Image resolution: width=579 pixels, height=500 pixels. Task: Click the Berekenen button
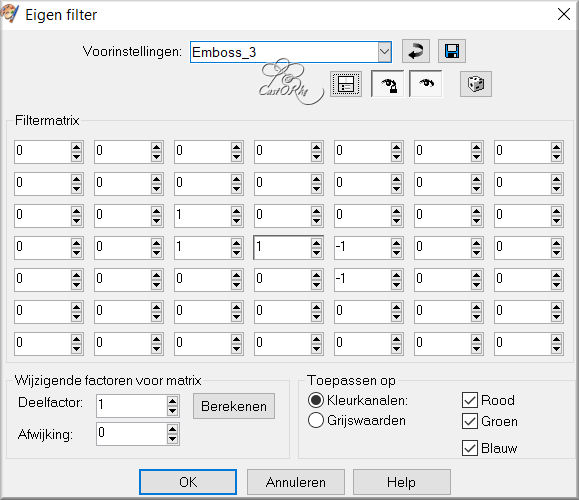click(234, 406)
